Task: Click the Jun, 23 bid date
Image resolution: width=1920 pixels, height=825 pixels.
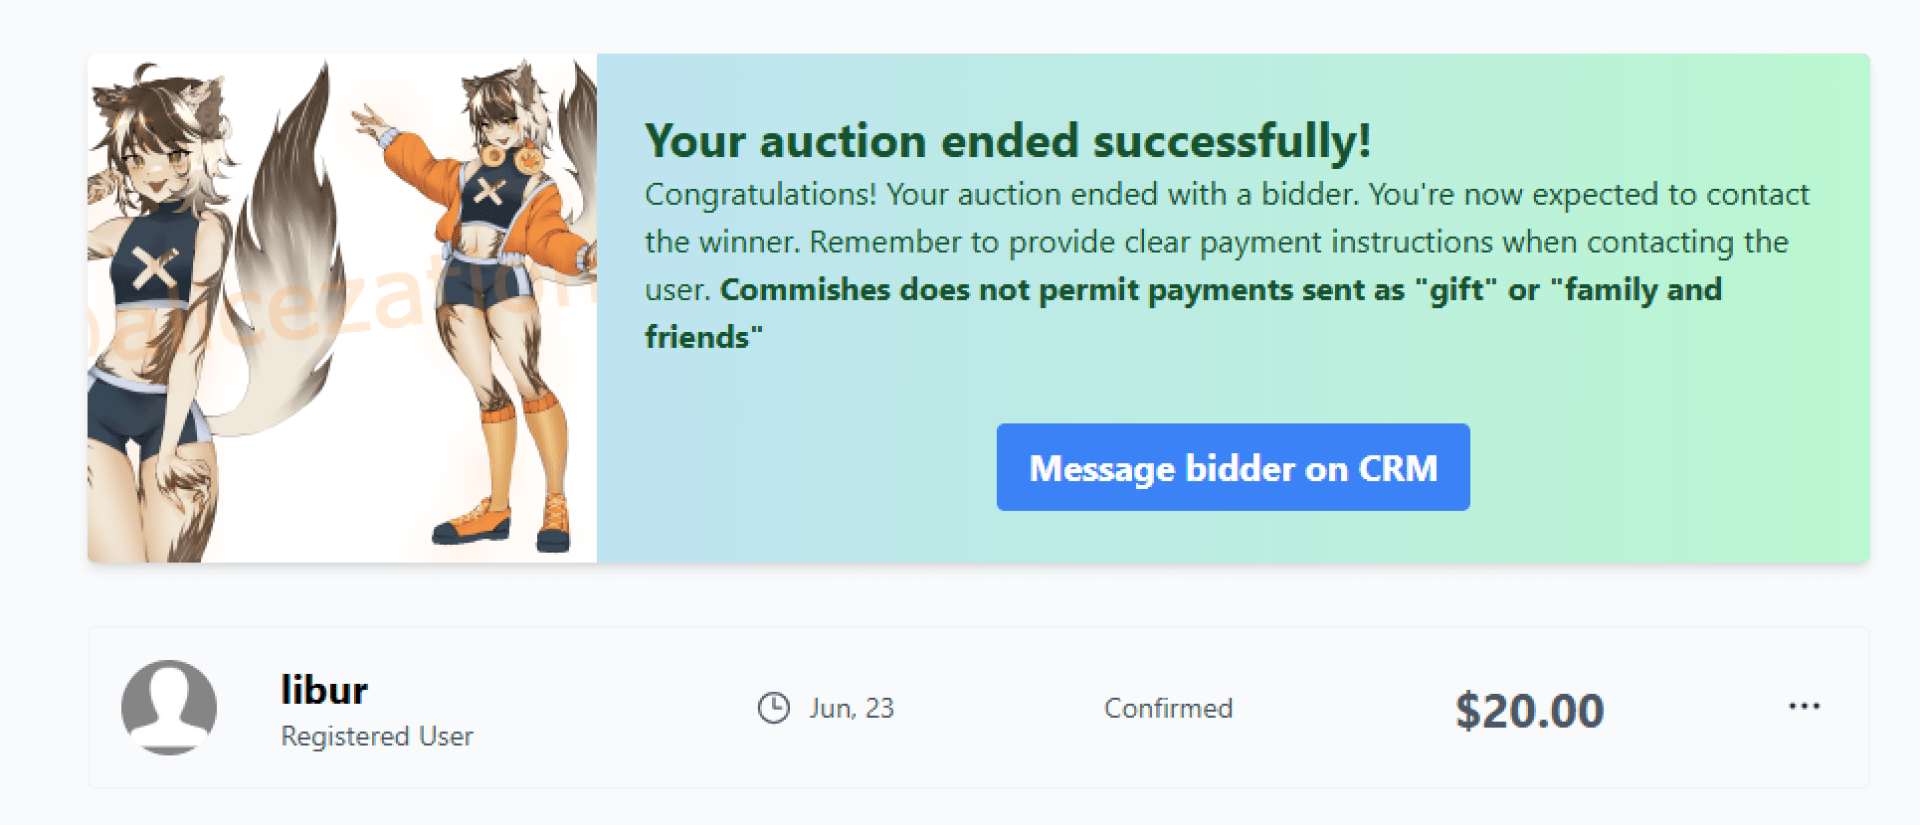Action: [x=851, y=708]
